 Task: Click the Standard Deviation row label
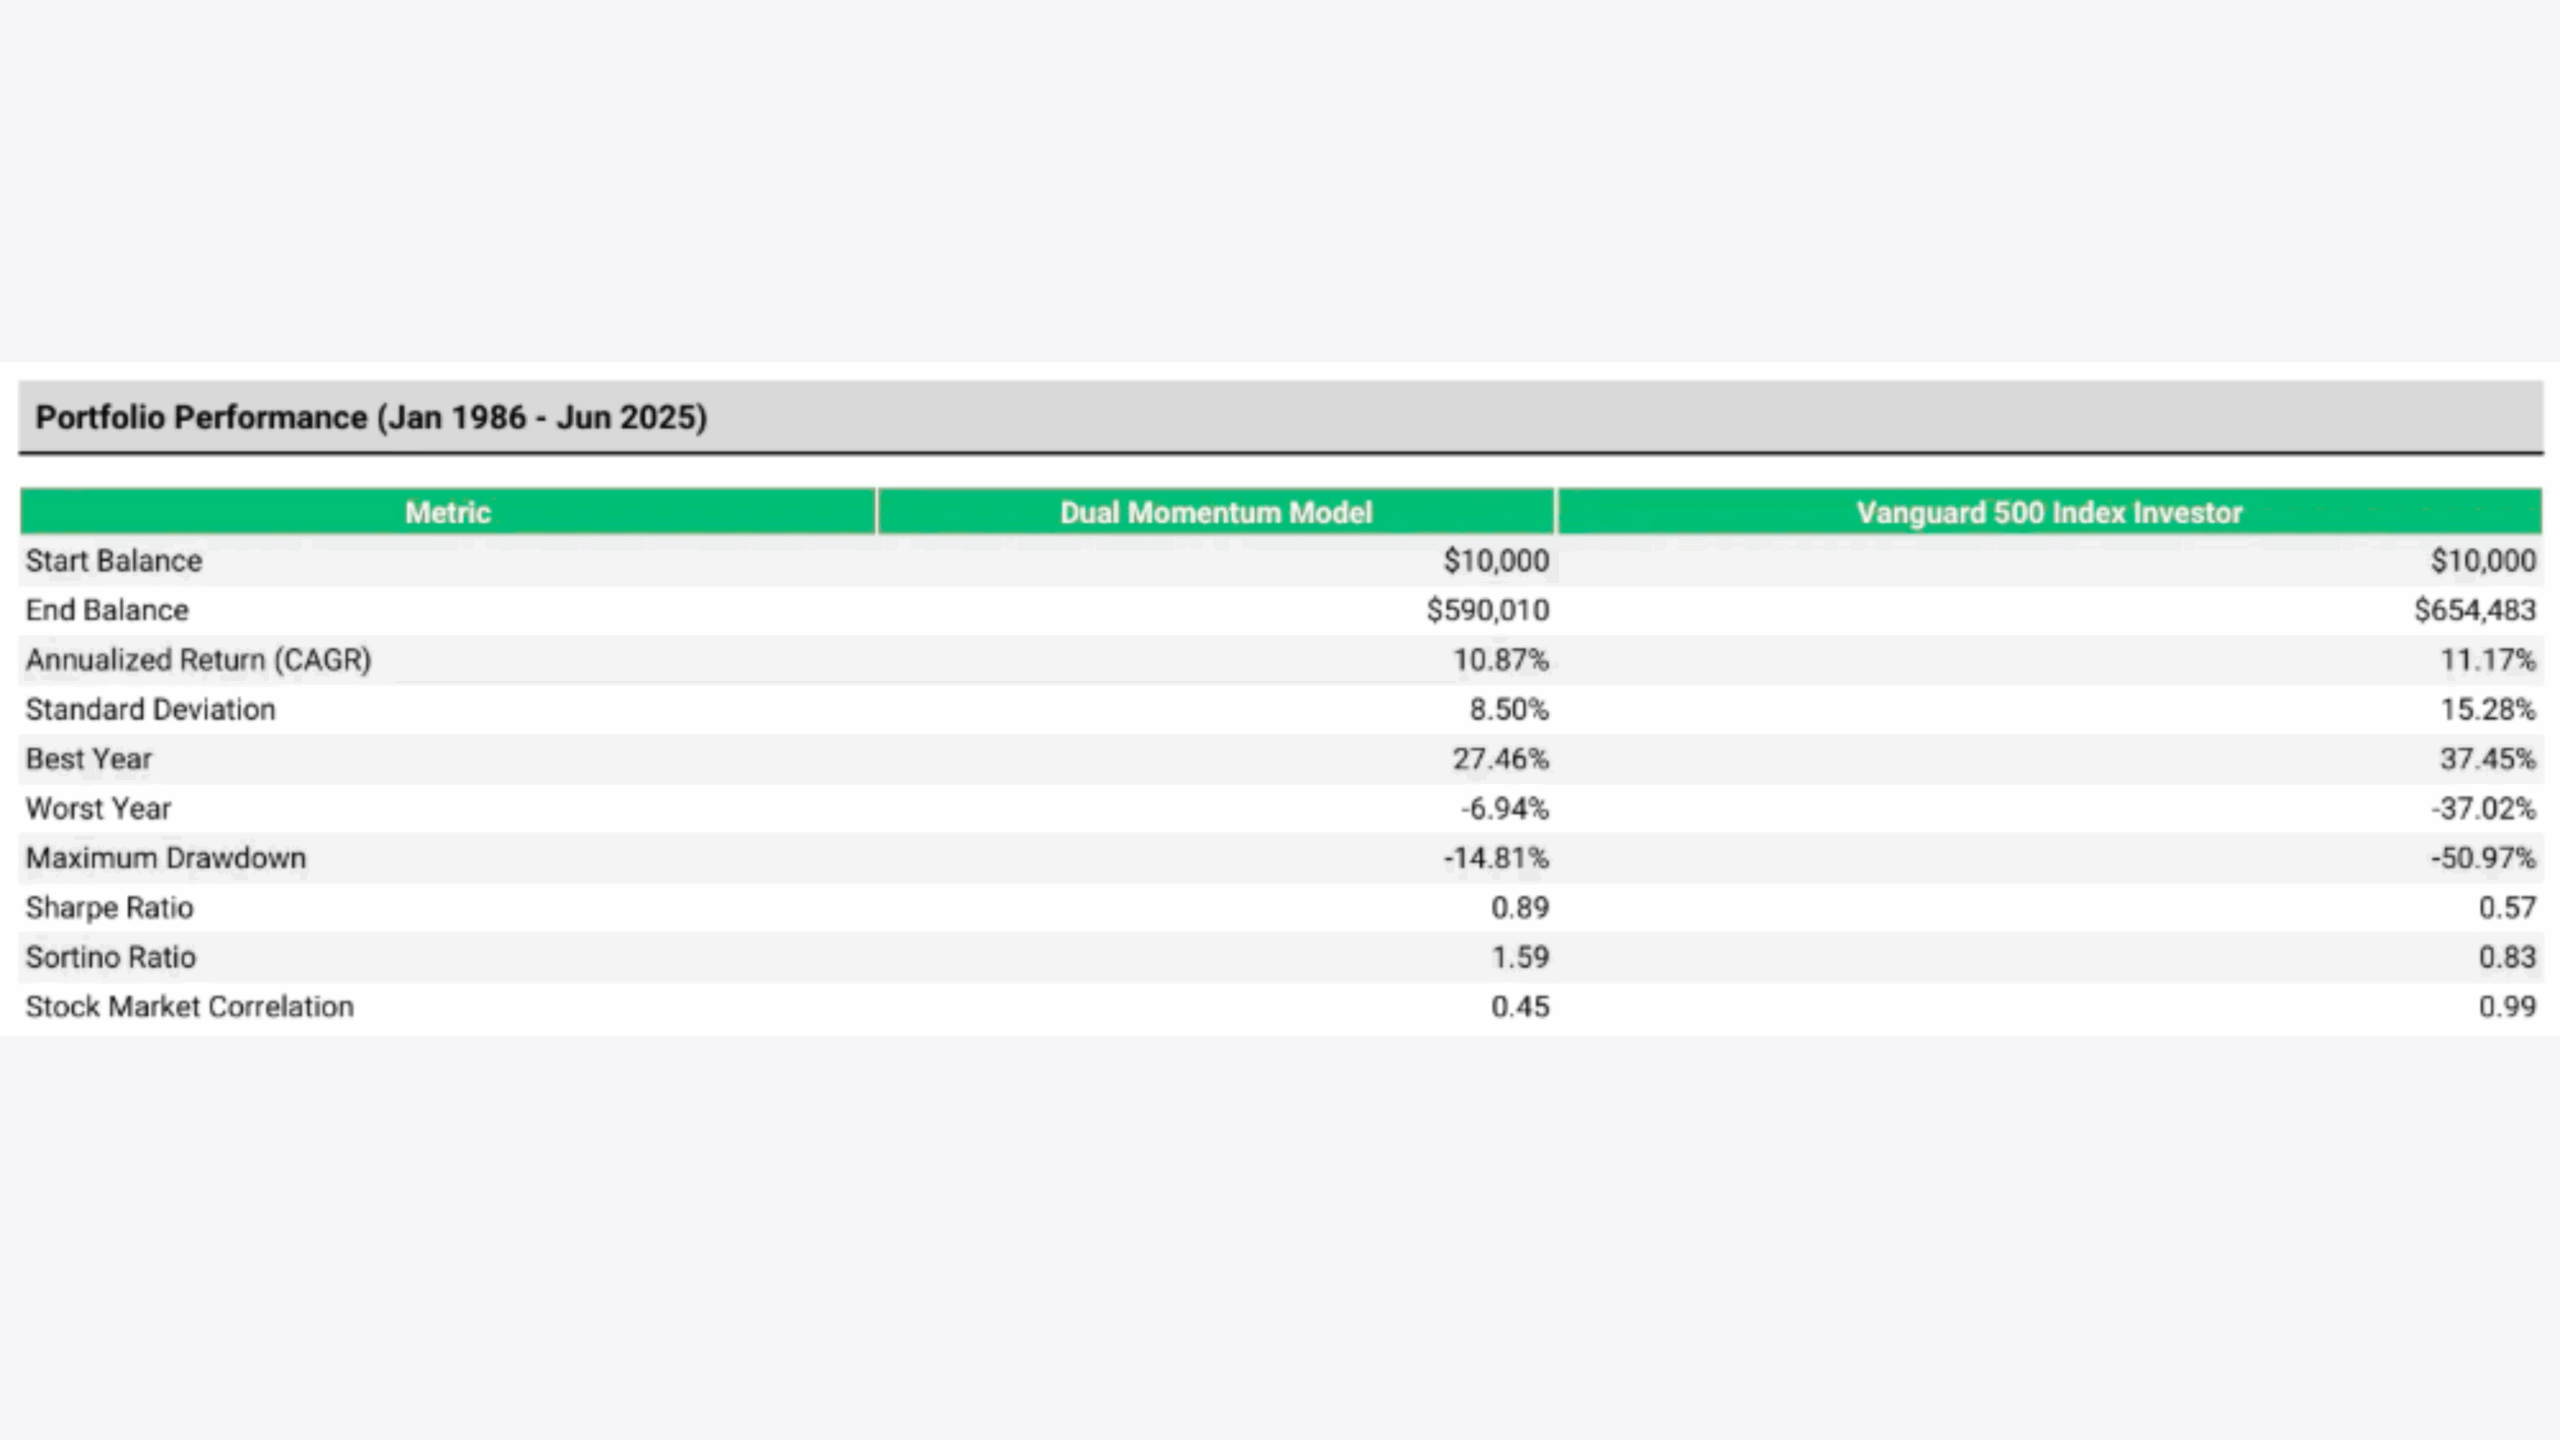tap(150, 709)
